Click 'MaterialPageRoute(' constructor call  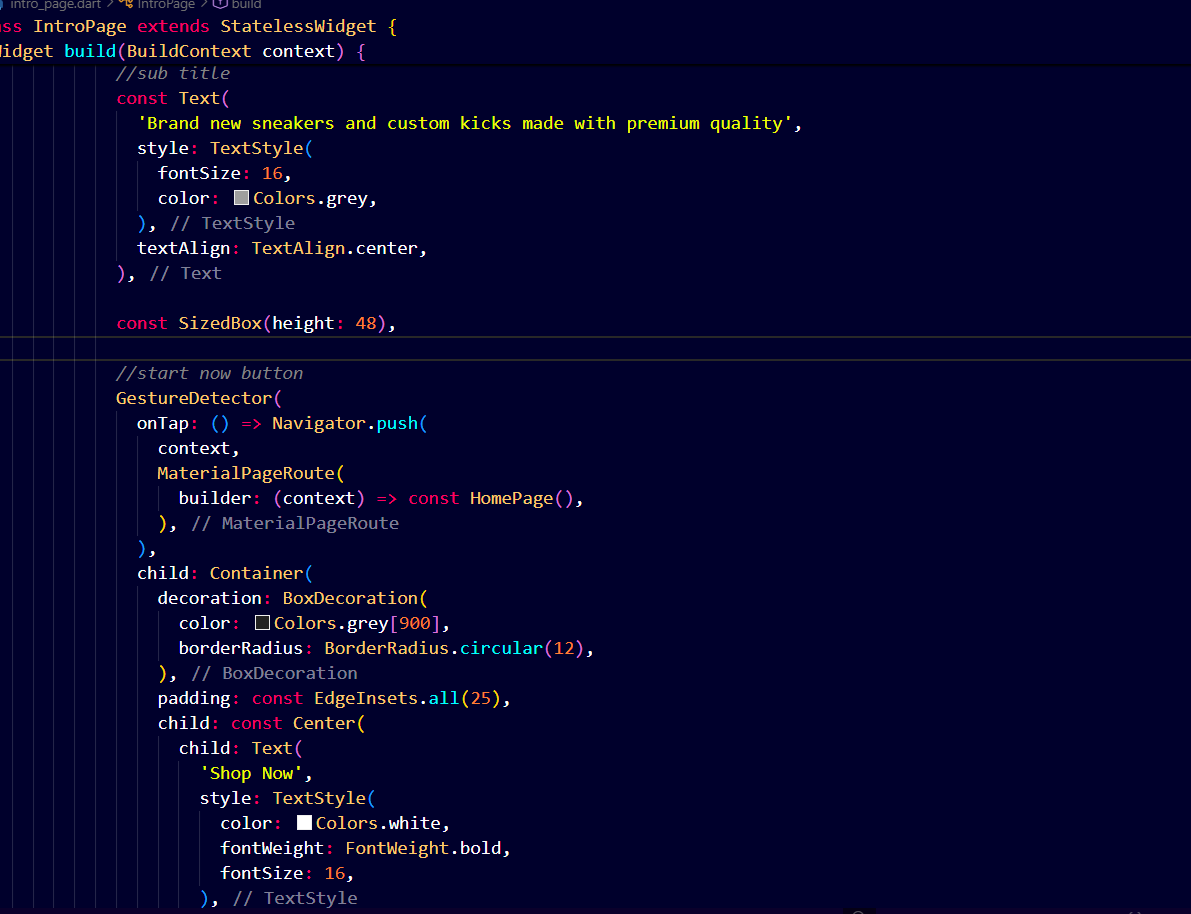point(251,473)
